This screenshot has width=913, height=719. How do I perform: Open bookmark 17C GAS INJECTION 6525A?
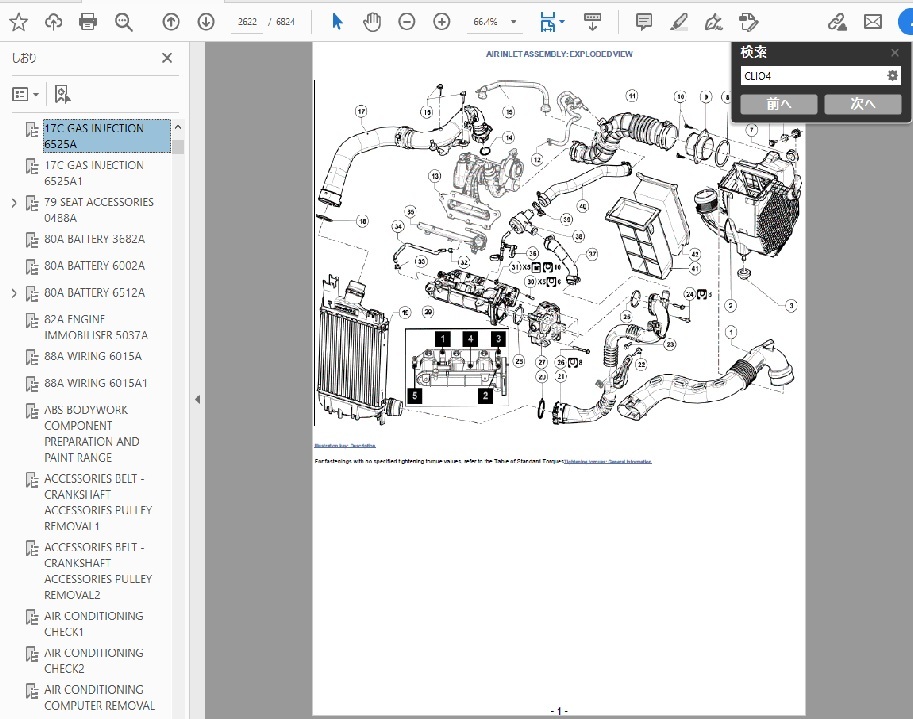pyautogui.click(x=107, y=136)
